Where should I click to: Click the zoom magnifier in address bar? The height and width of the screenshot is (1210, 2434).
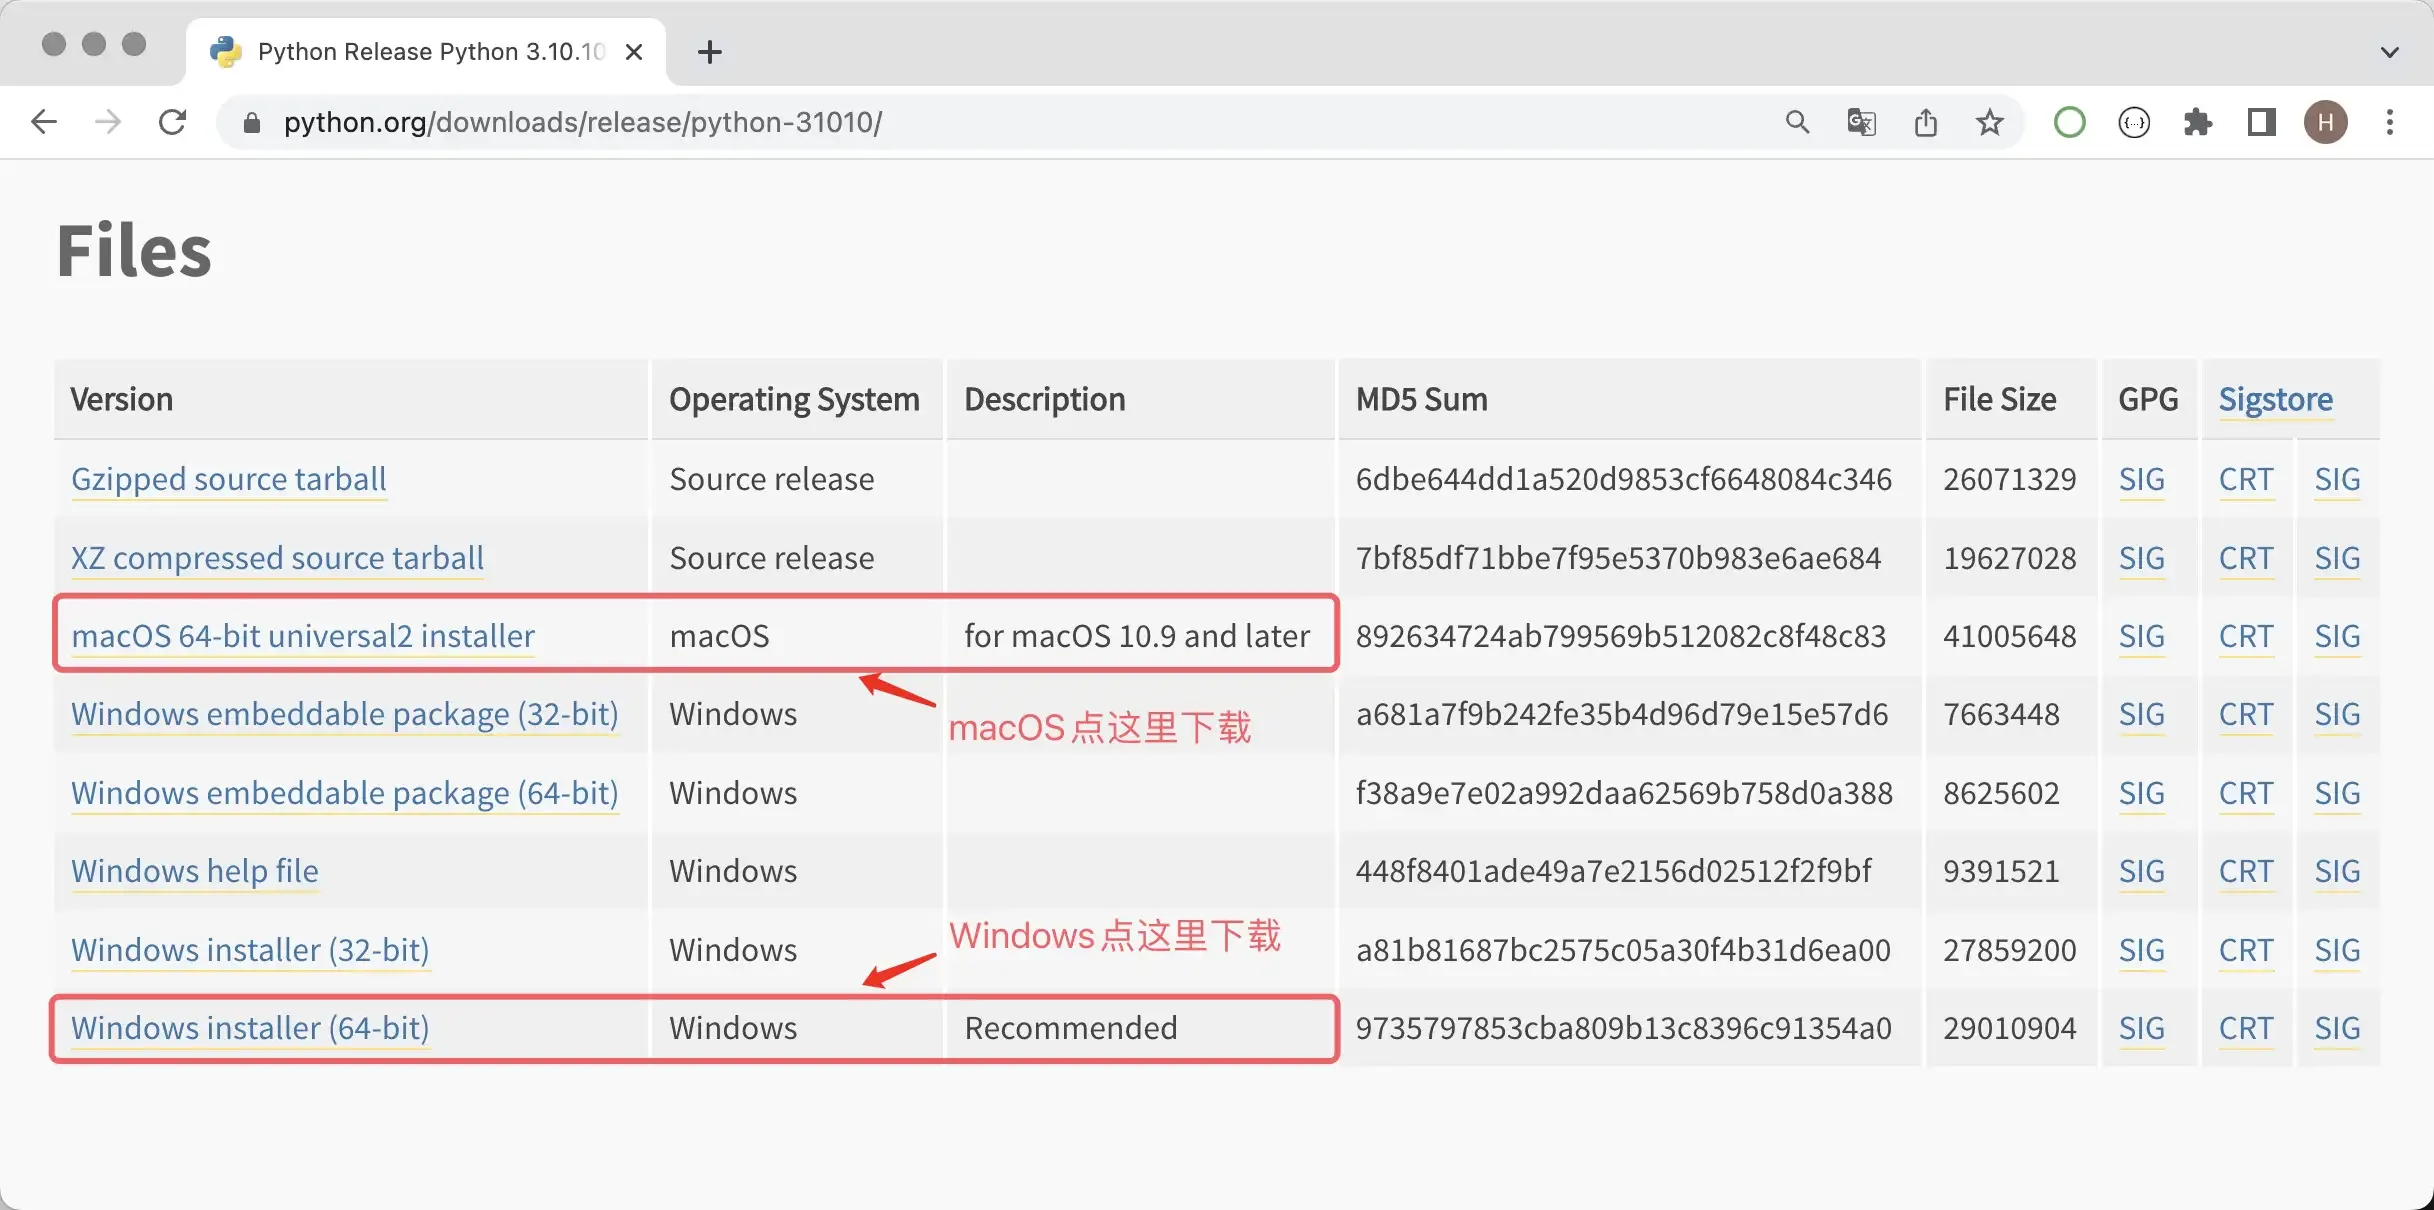1797,122
